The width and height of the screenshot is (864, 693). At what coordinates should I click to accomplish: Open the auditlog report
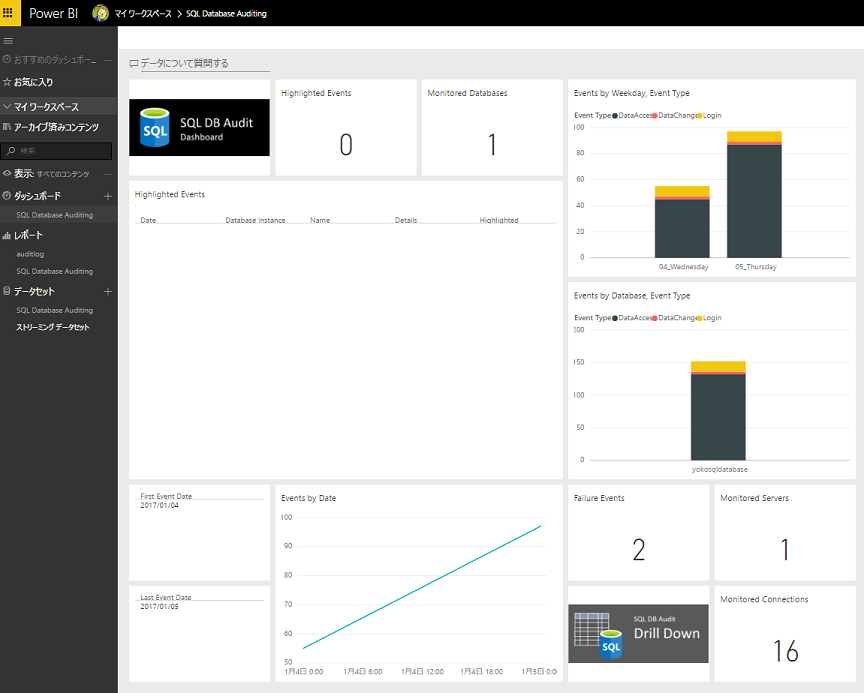(30, 254)
